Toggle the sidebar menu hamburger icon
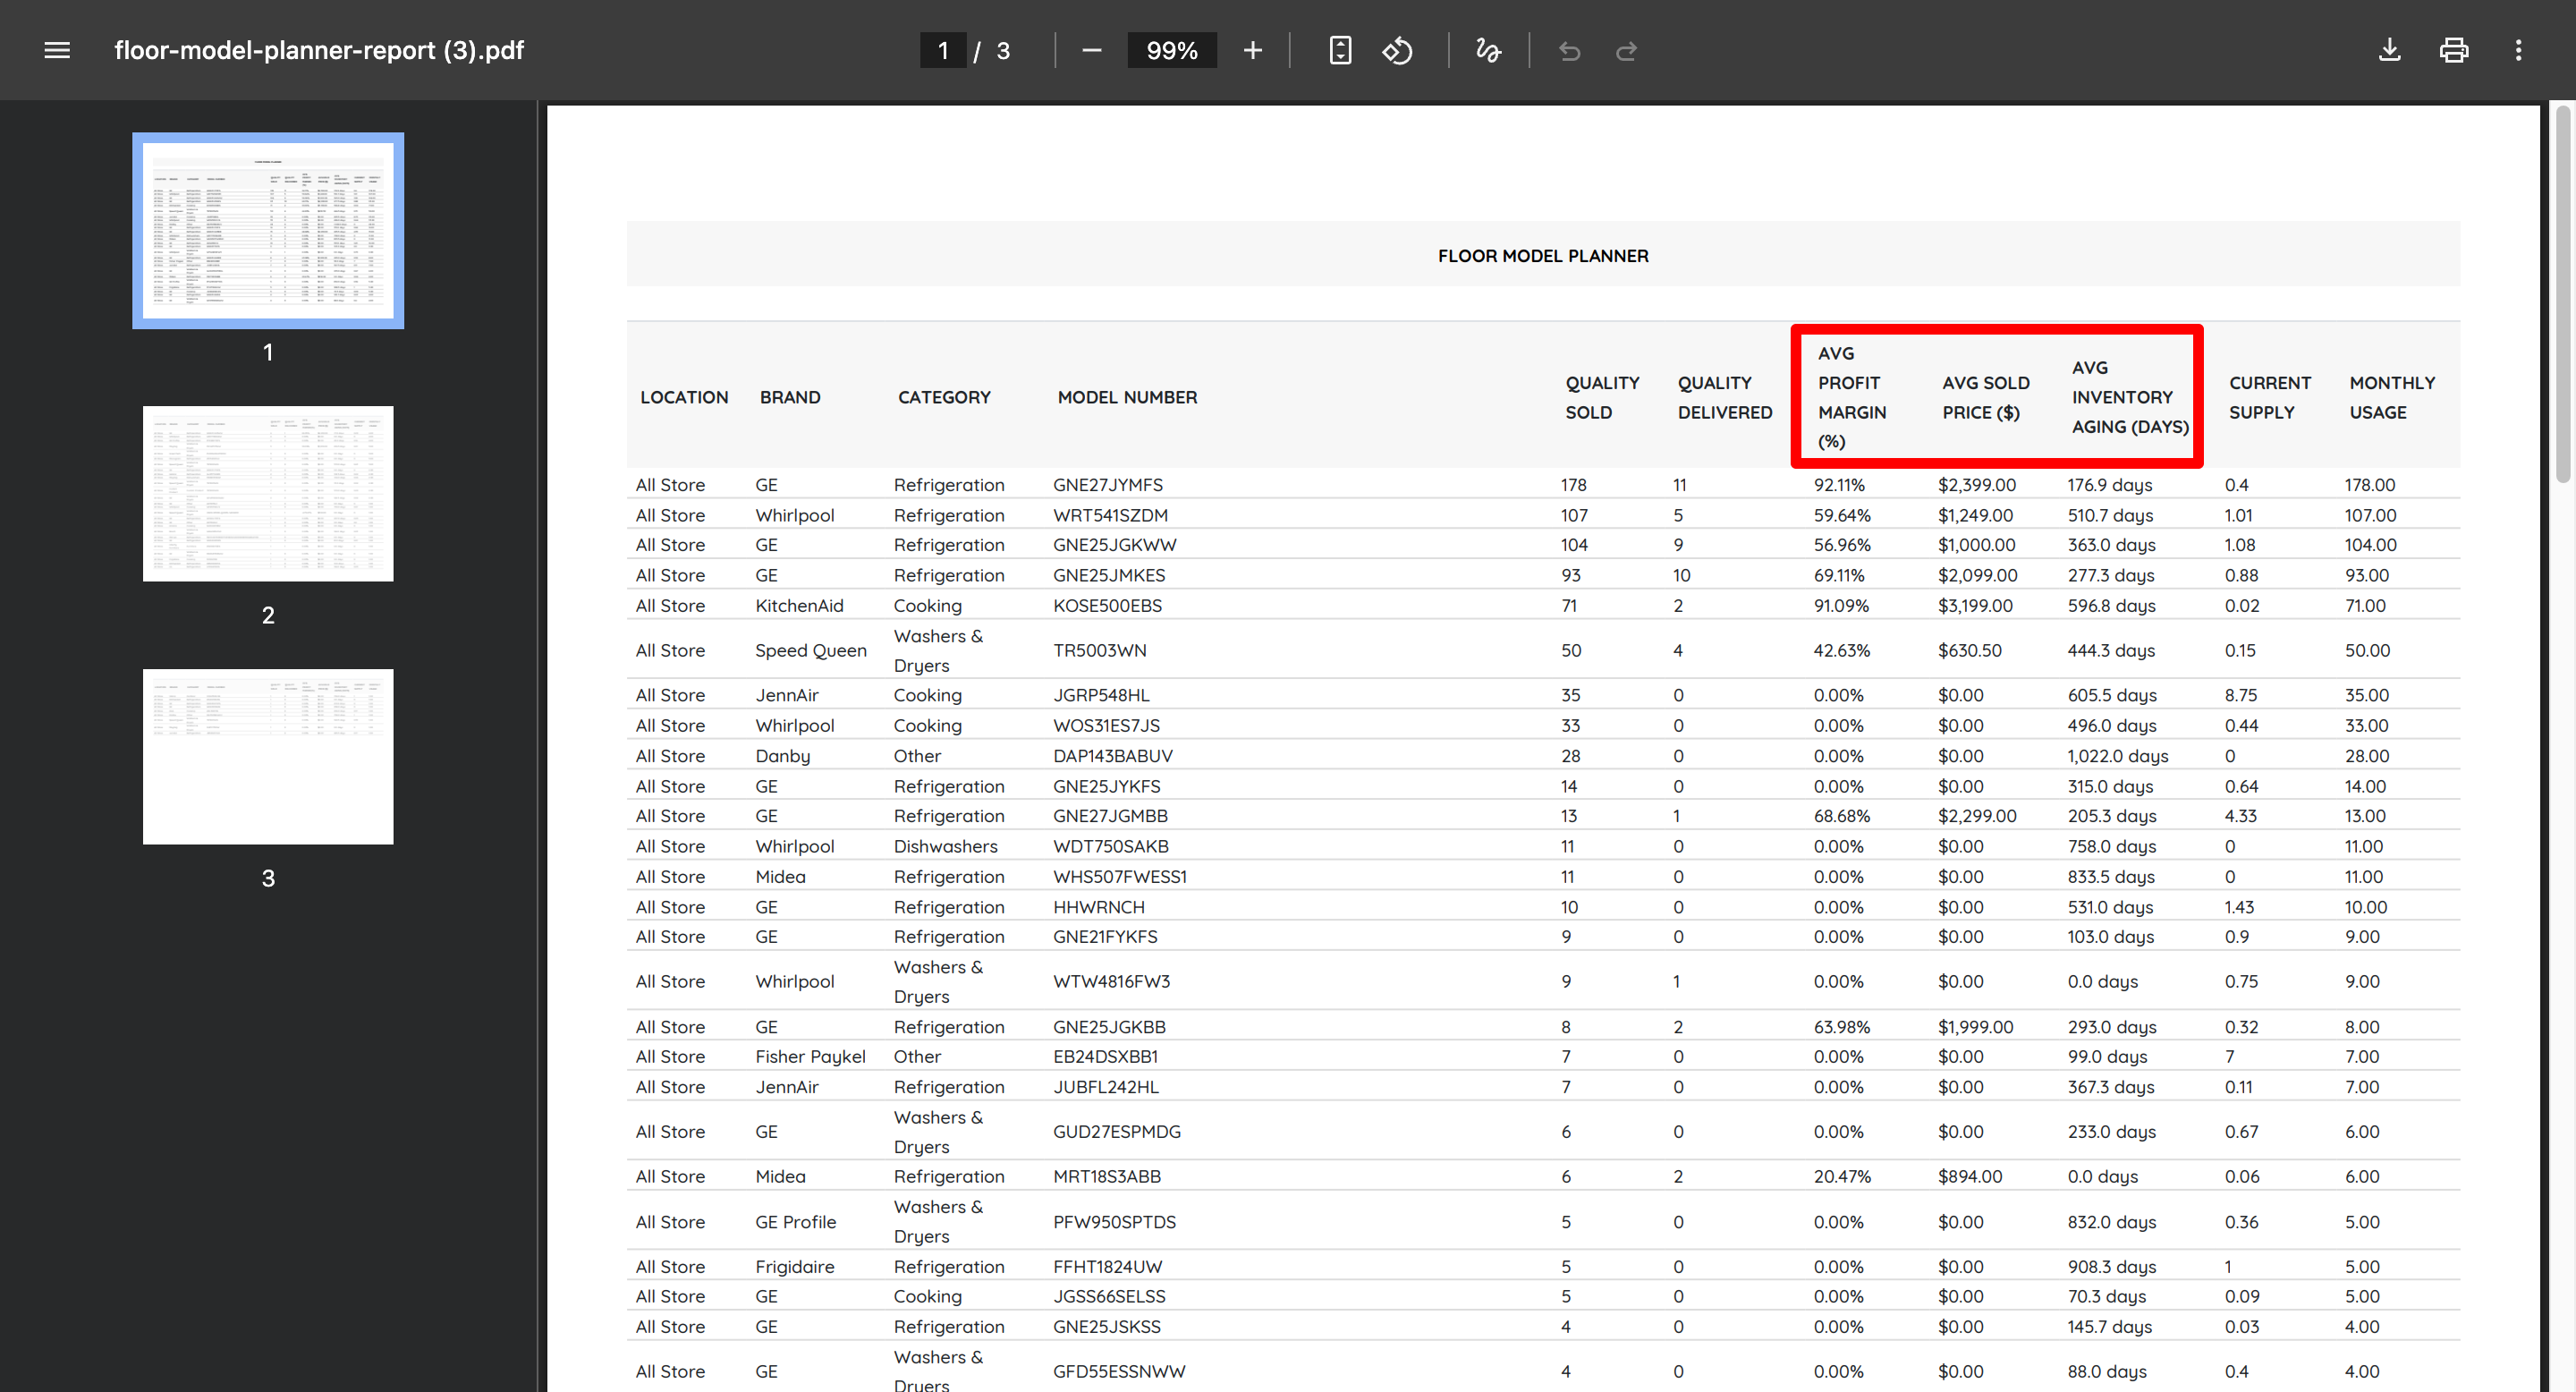2576x1392 pixels. [x=57, y=50]
